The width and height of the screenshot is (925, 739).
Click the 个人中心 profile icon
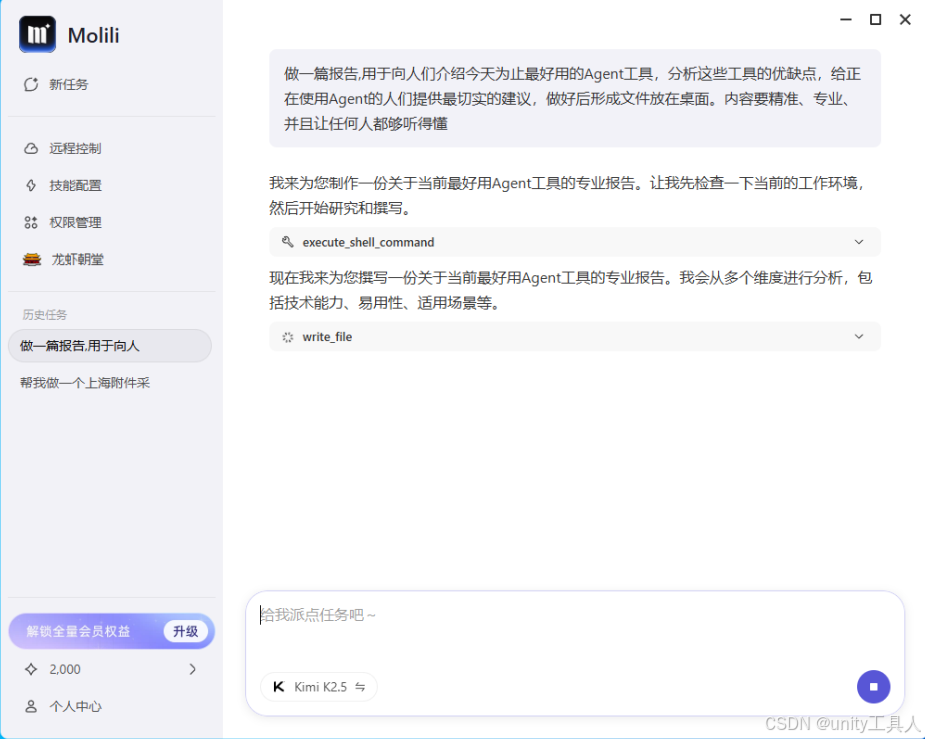[x=31, y=707]
